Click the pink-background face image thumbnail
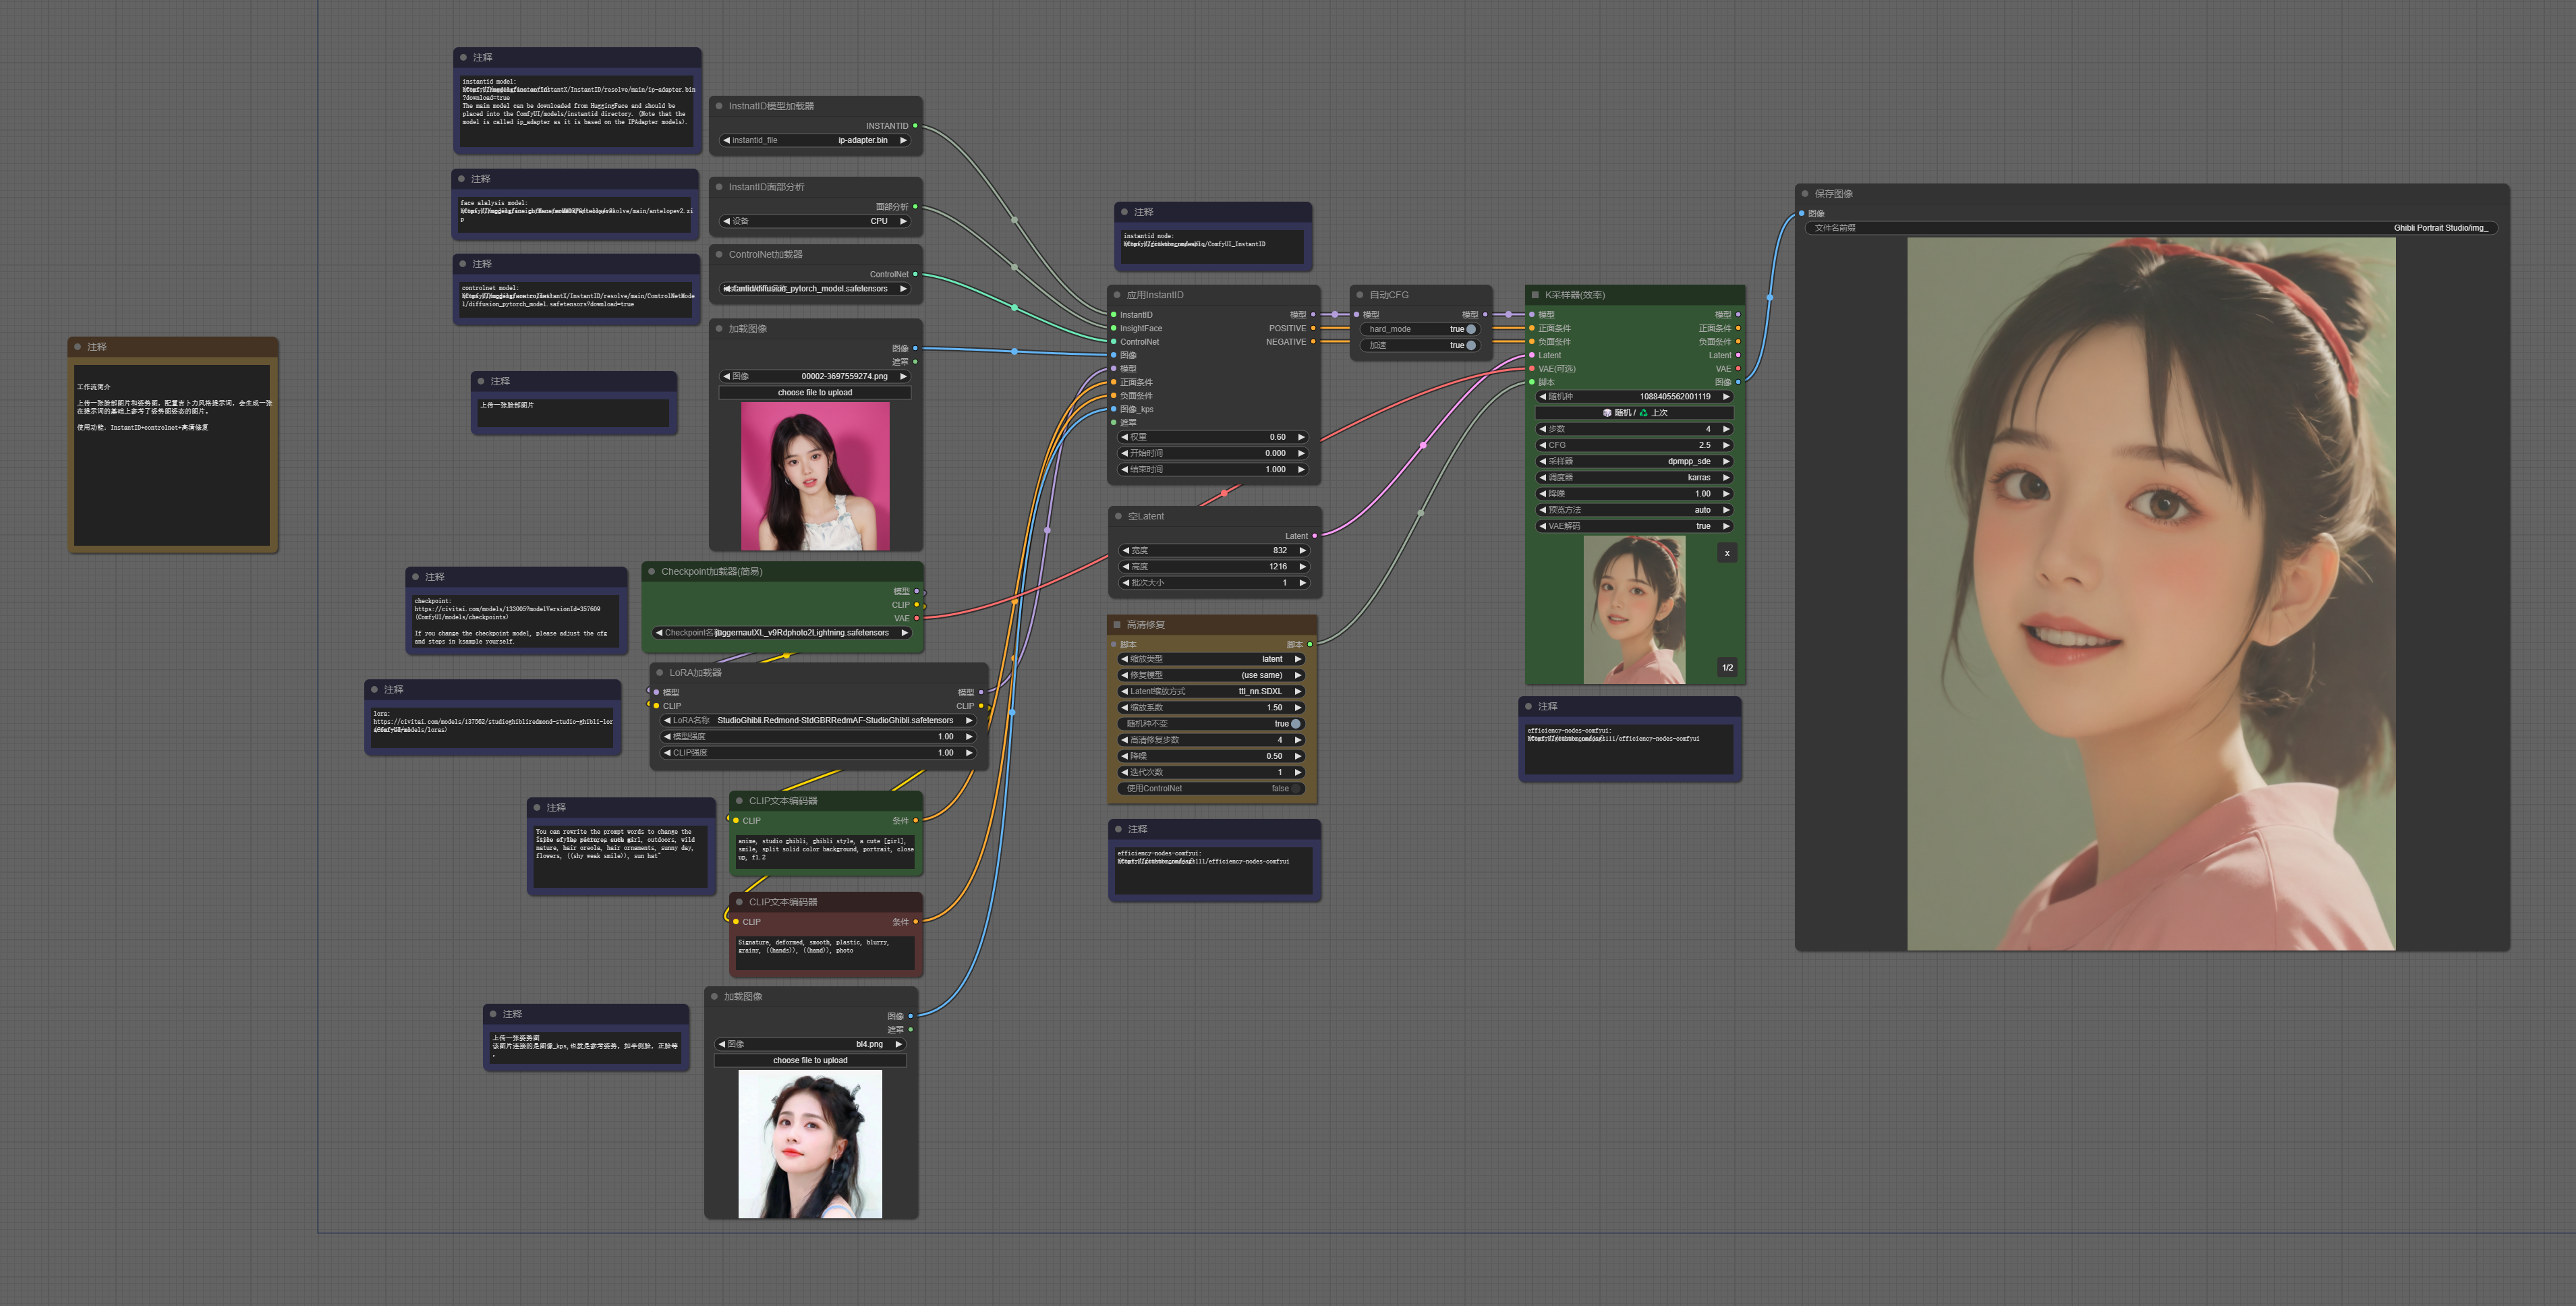 815,477
